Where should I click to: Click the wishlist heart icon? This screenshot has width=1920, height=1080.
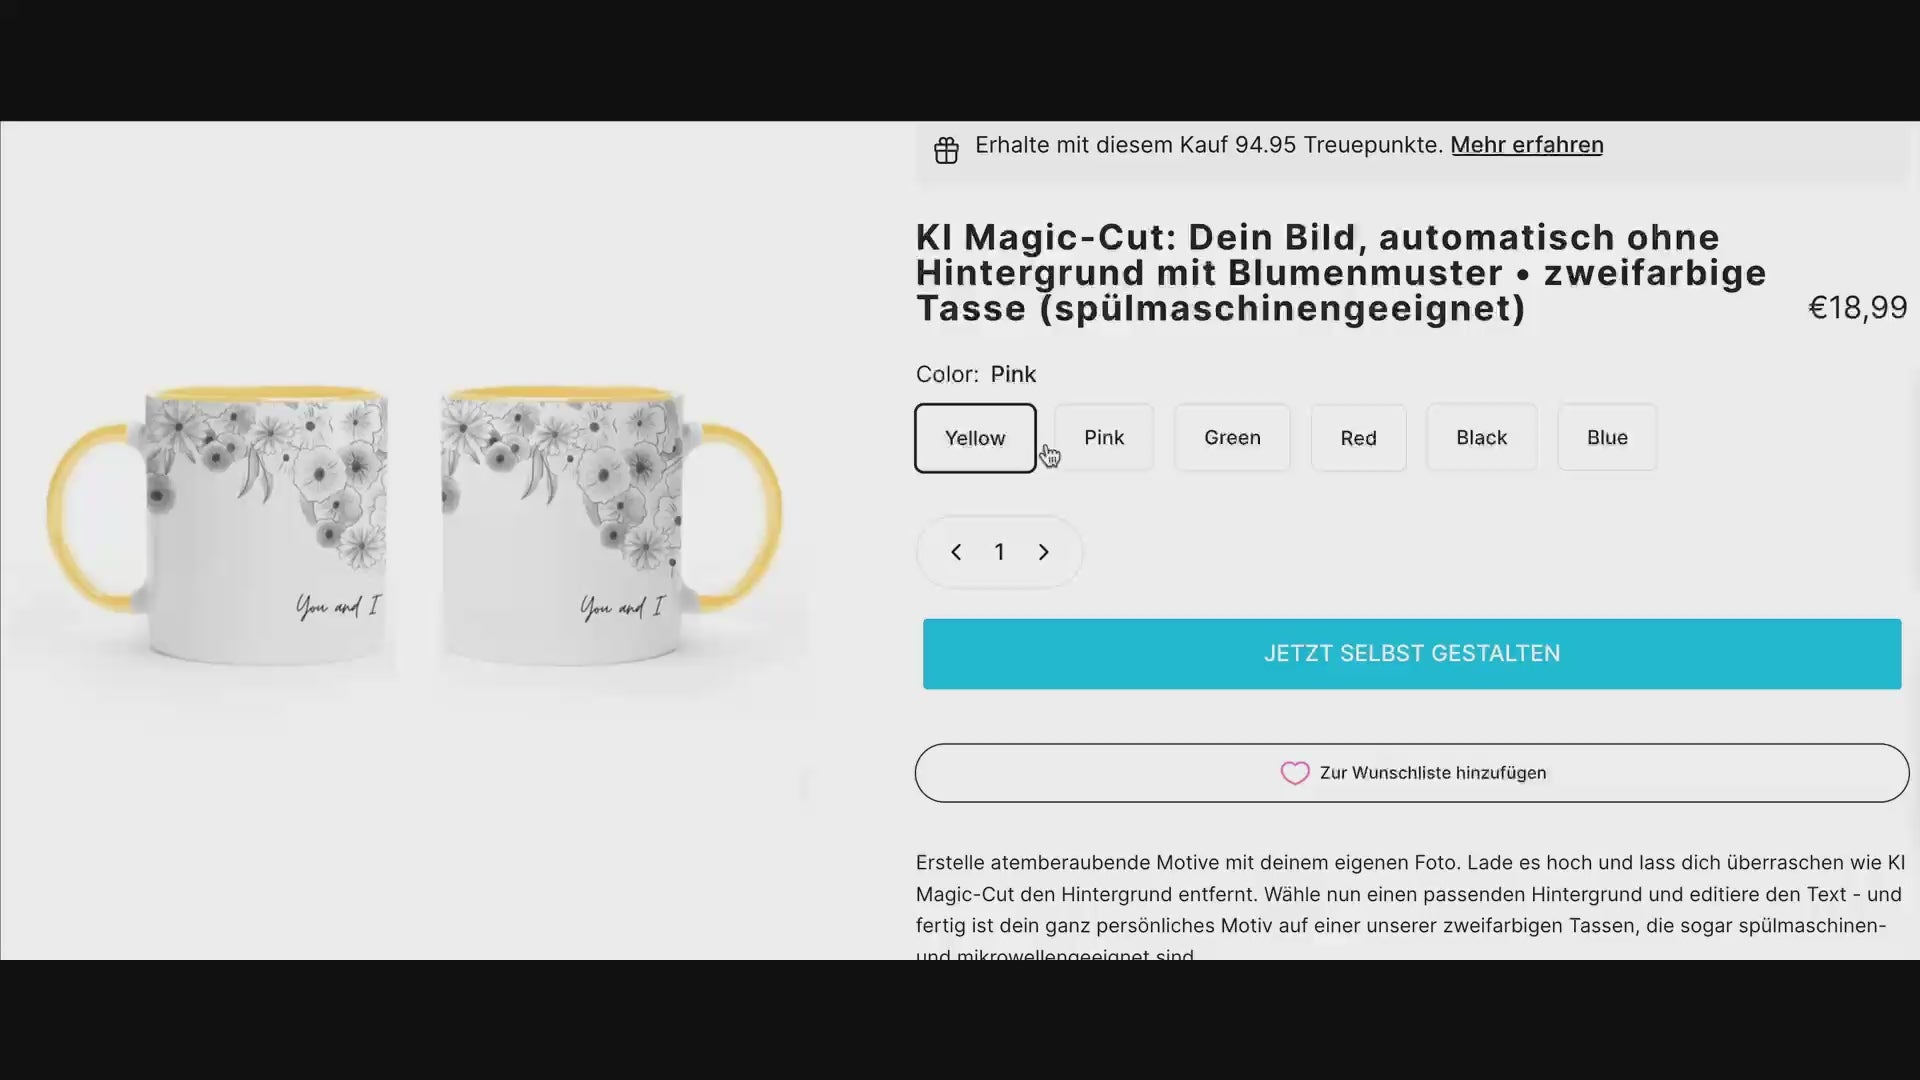point(1294,773)
